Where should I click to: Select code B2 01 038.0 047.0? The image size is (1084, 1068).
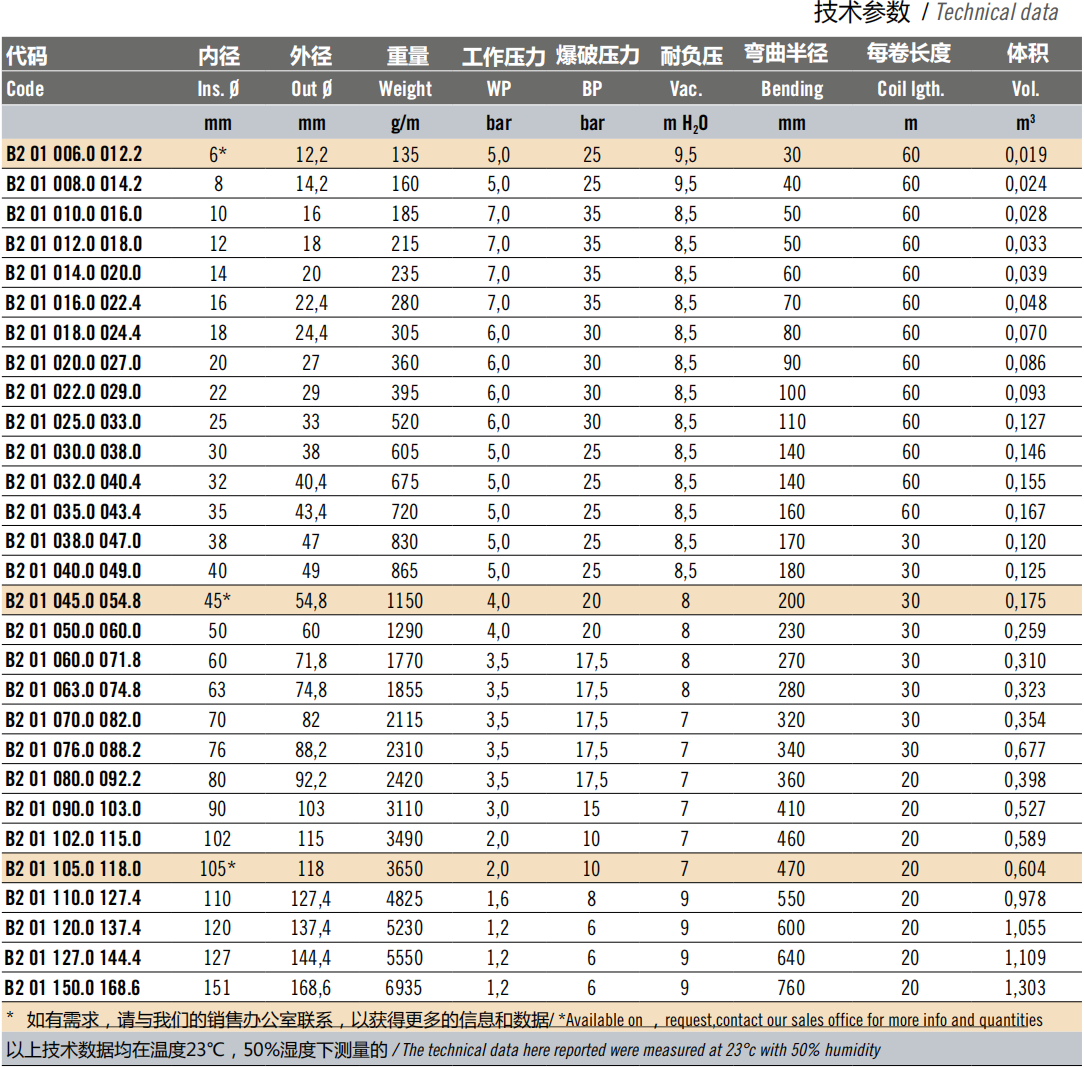point(73,541)
